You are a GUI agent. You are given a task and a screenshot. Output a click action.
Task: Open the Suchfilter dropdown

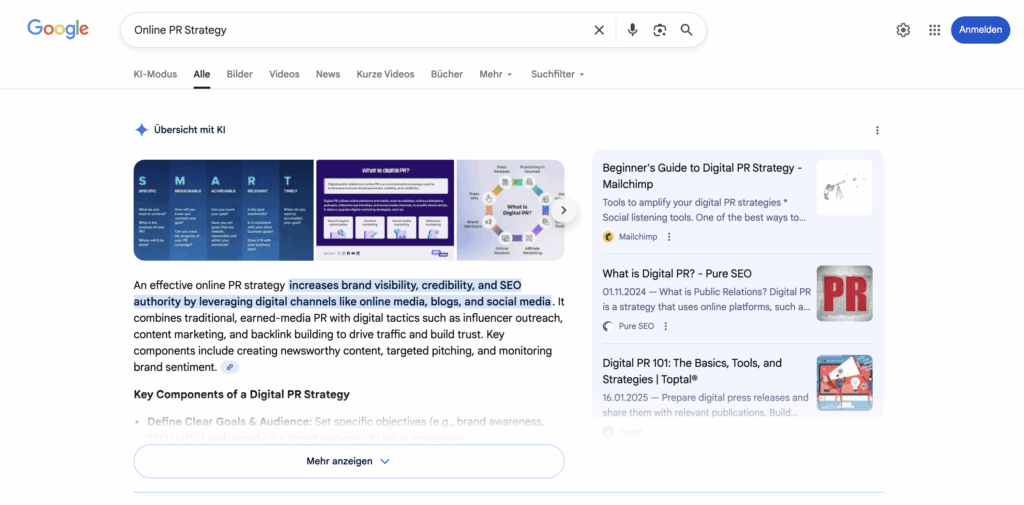(x=557, y=74)
